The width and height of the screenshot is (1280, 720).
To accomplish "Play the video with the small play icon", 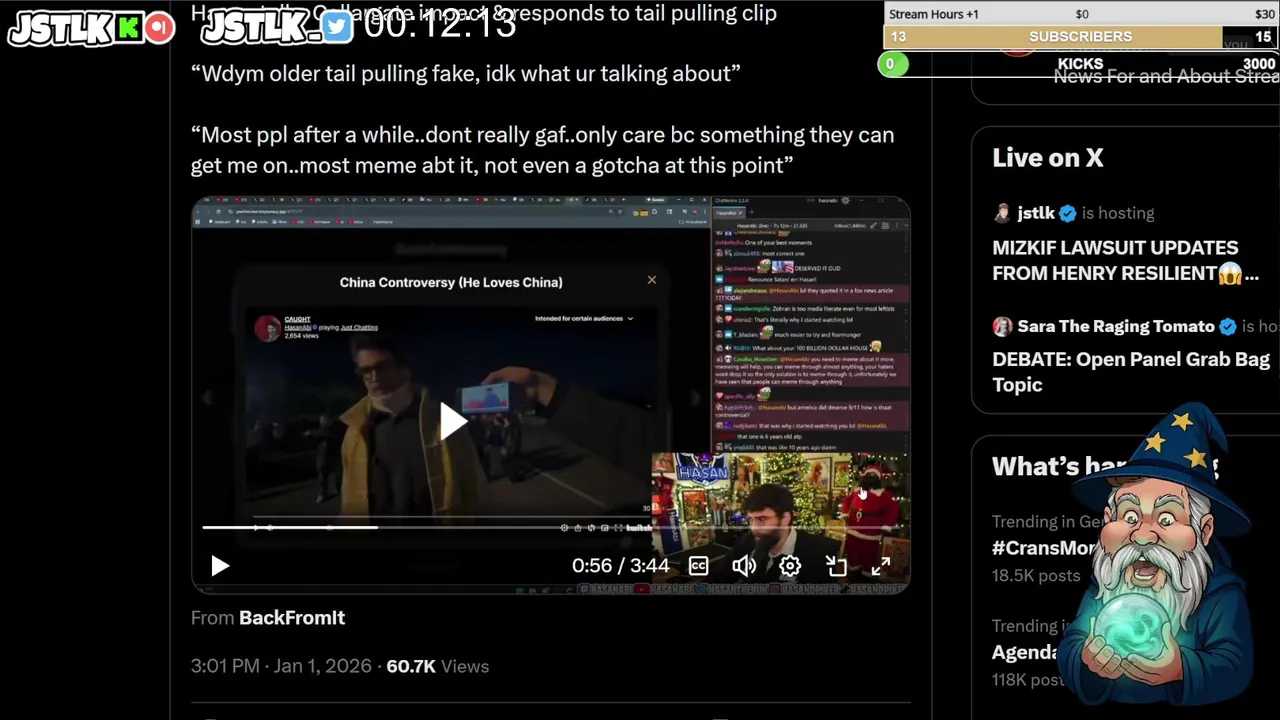I will click(x=220, y=566).
